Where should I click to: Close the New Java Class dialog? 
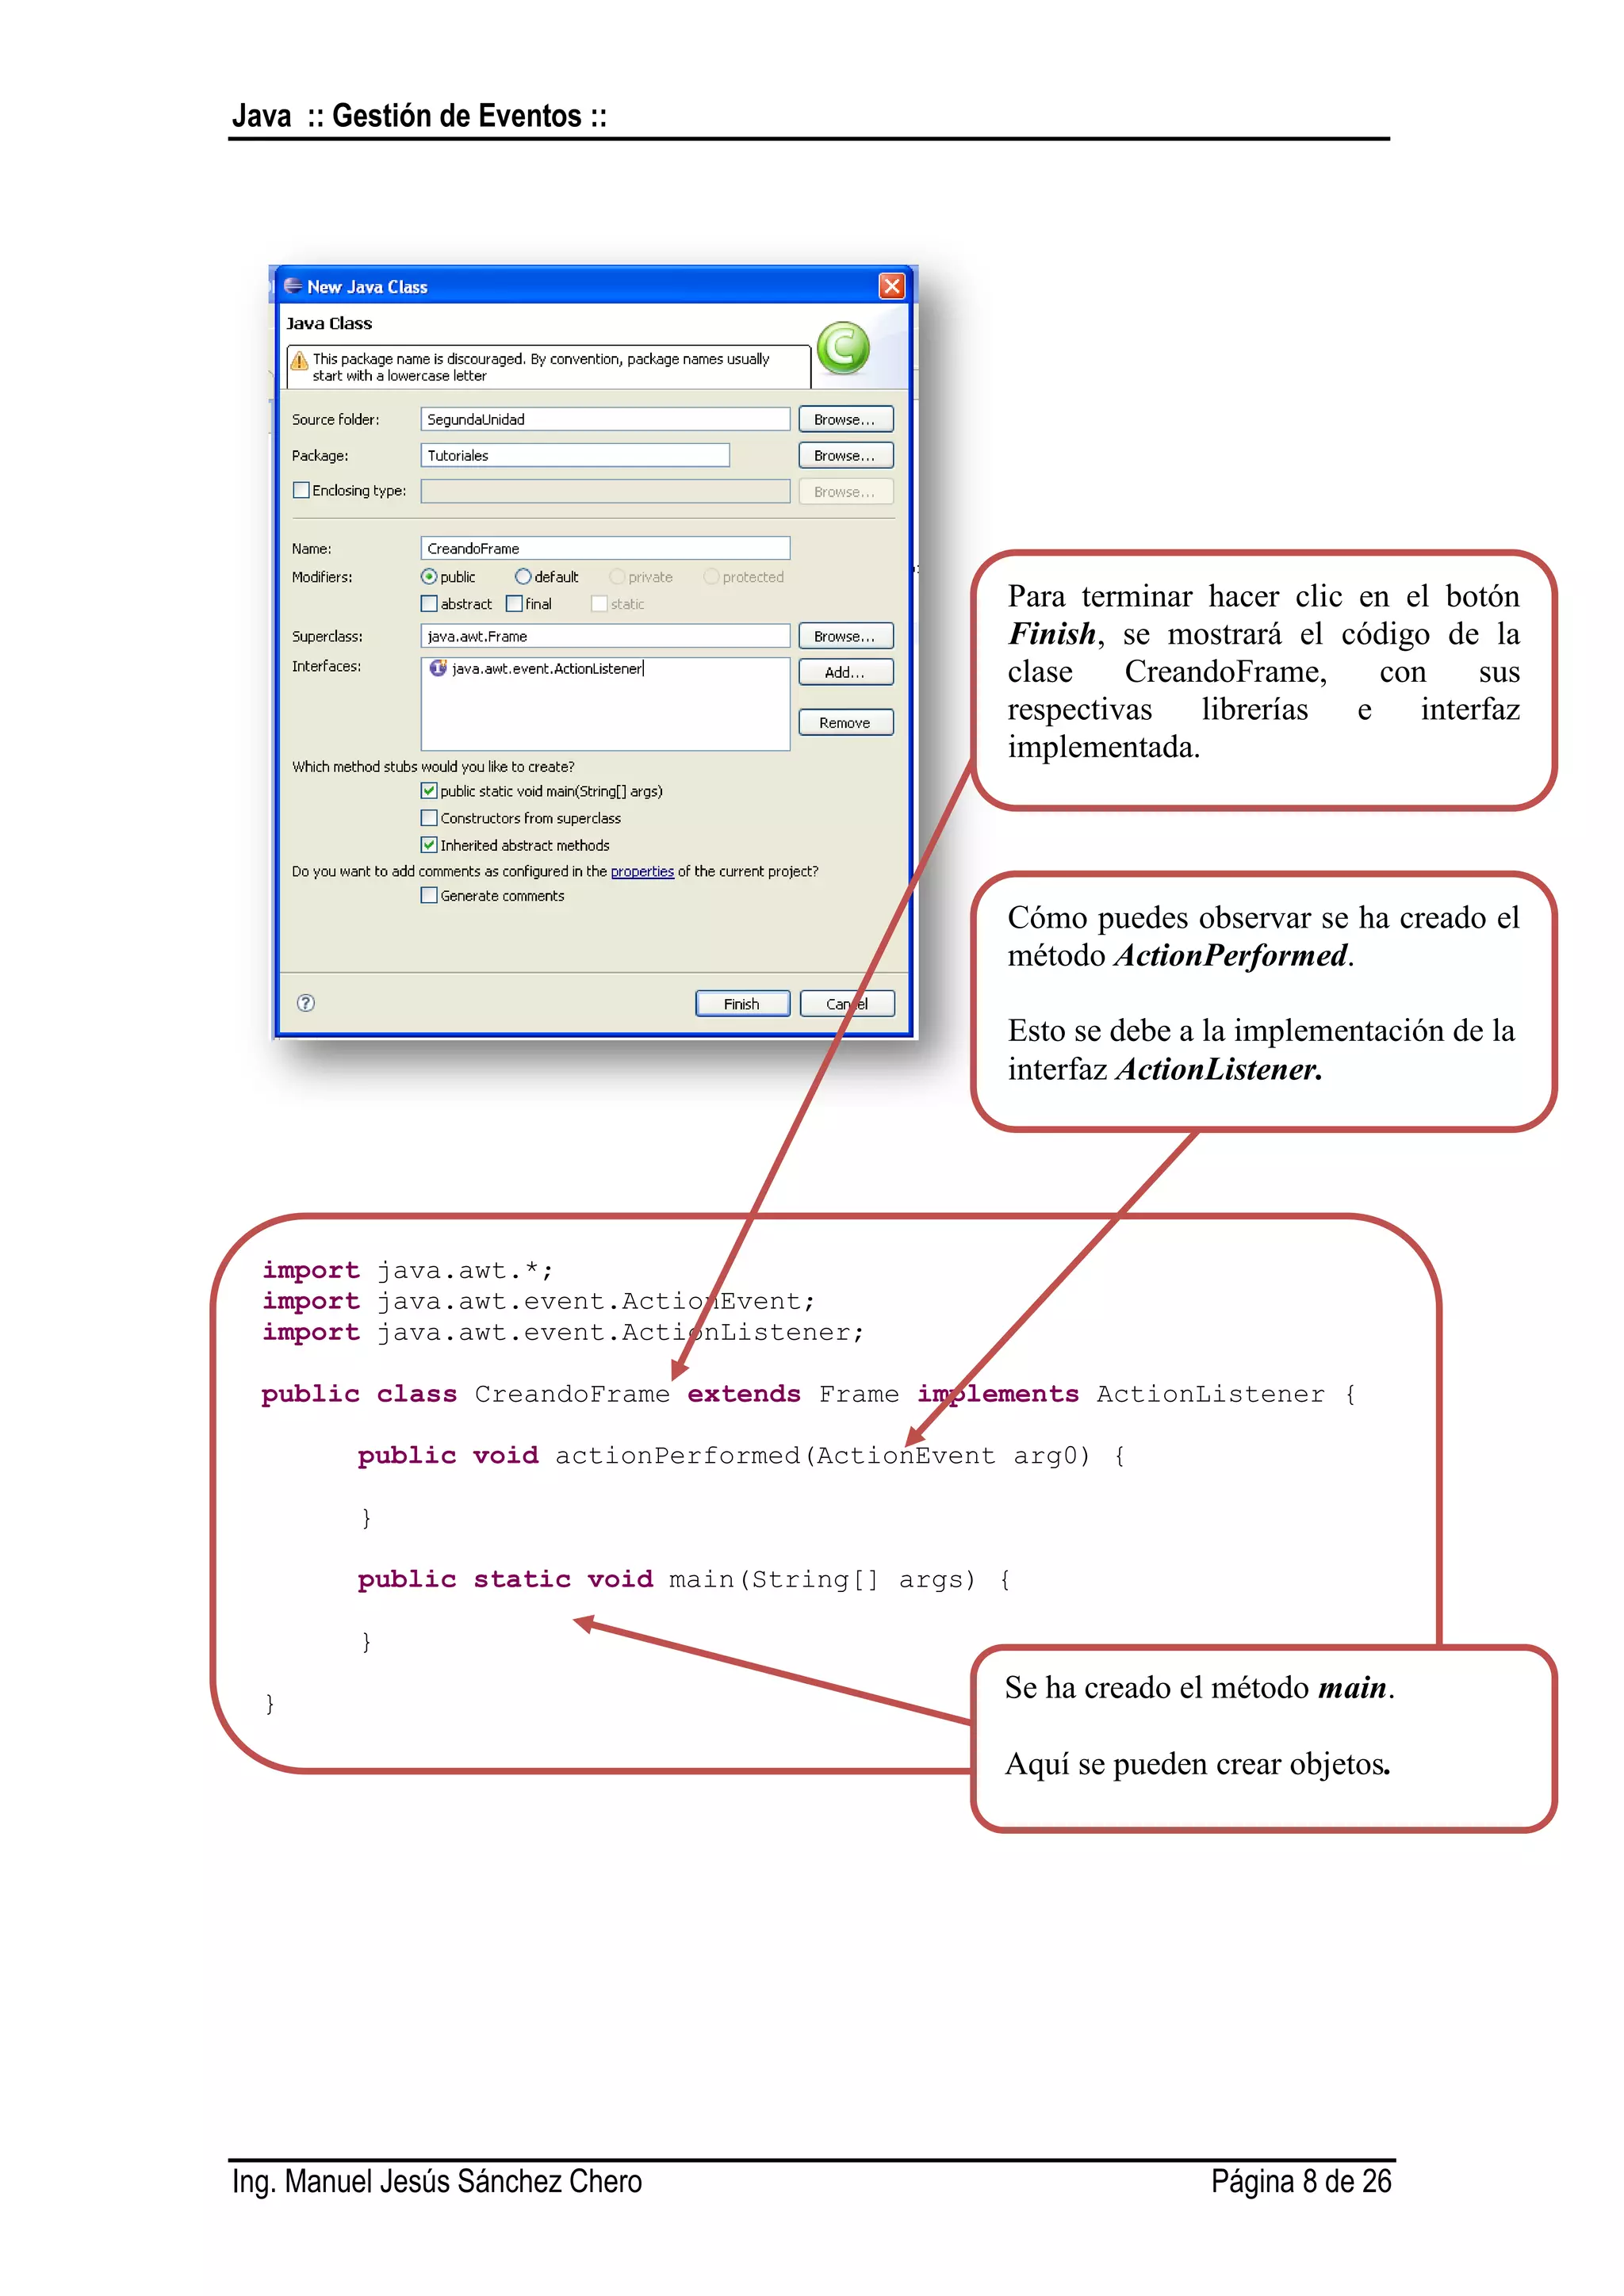point(892,286)
